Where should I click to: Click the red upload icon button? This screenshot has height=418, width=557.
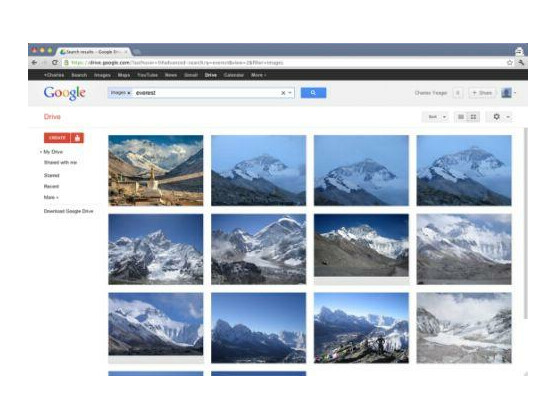(x=77, y=138)
